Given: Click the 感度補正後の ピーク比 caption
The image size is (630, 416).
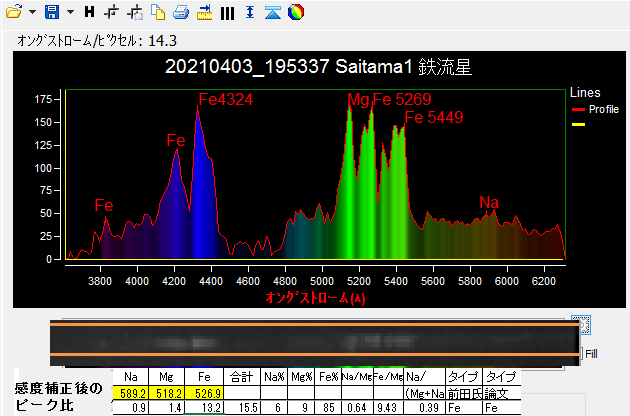Looking at the screenshot, I should pos(58,396).
